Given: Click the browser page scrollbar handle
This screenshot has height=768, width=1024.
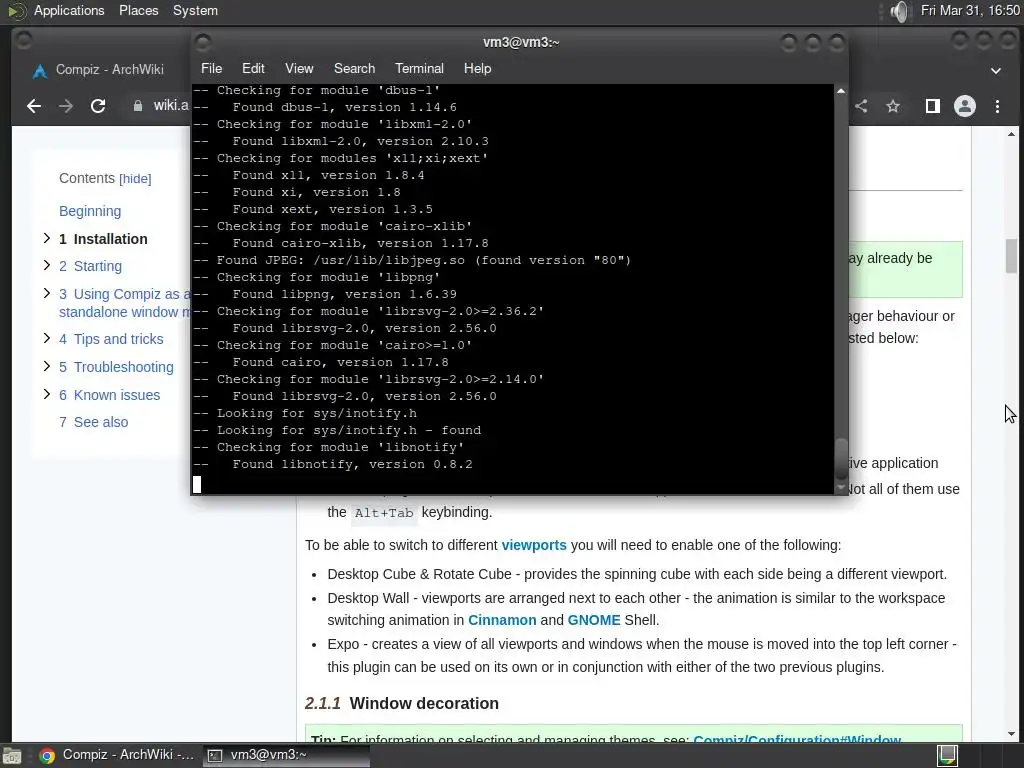Looking at the screenshot, I should (x=1012, y=256).
